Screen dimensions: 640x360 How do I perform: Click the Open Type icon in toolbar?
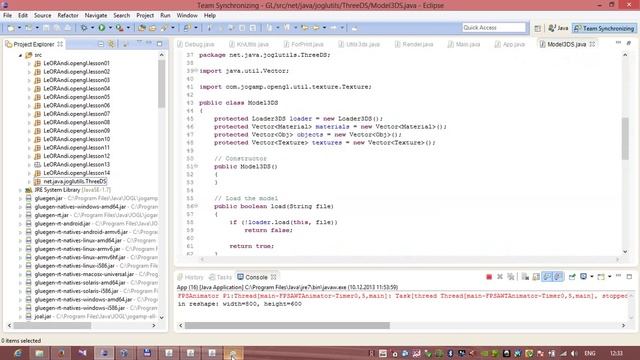(142, 28)
